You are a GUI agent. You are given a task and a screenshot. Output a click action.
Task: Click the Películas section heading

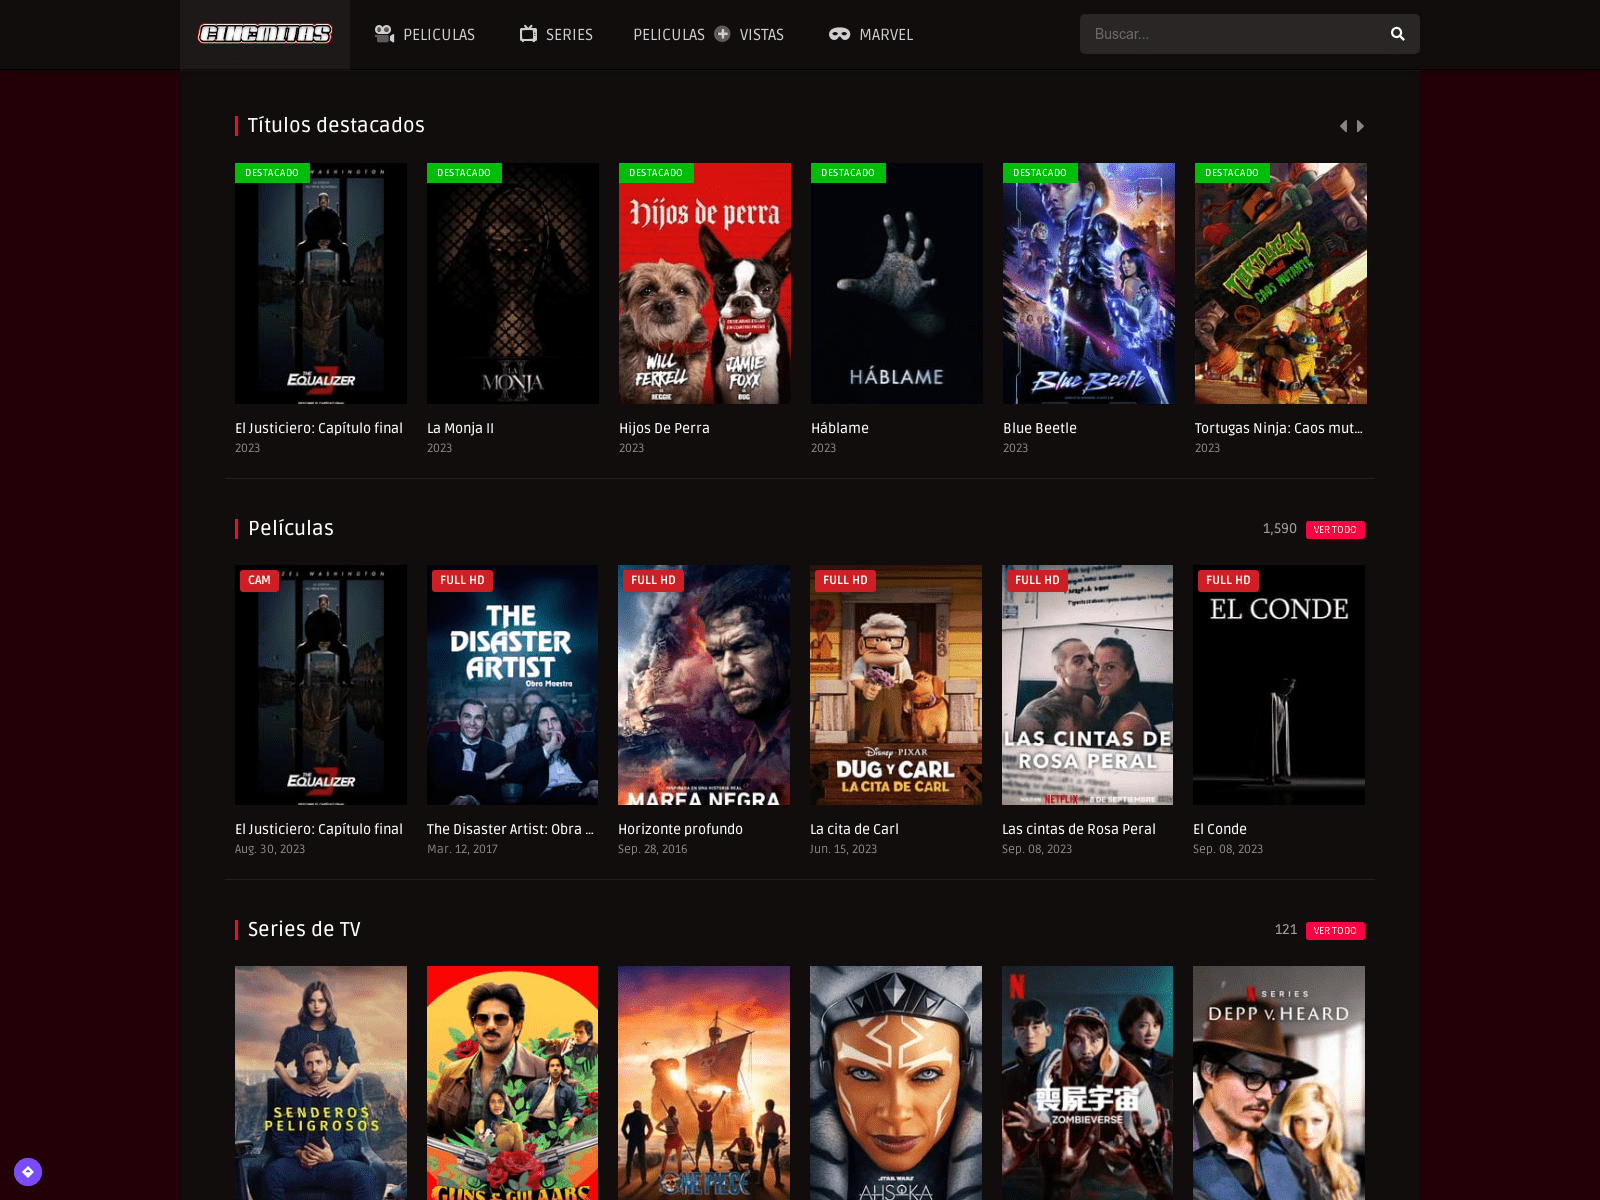(291, 528)
